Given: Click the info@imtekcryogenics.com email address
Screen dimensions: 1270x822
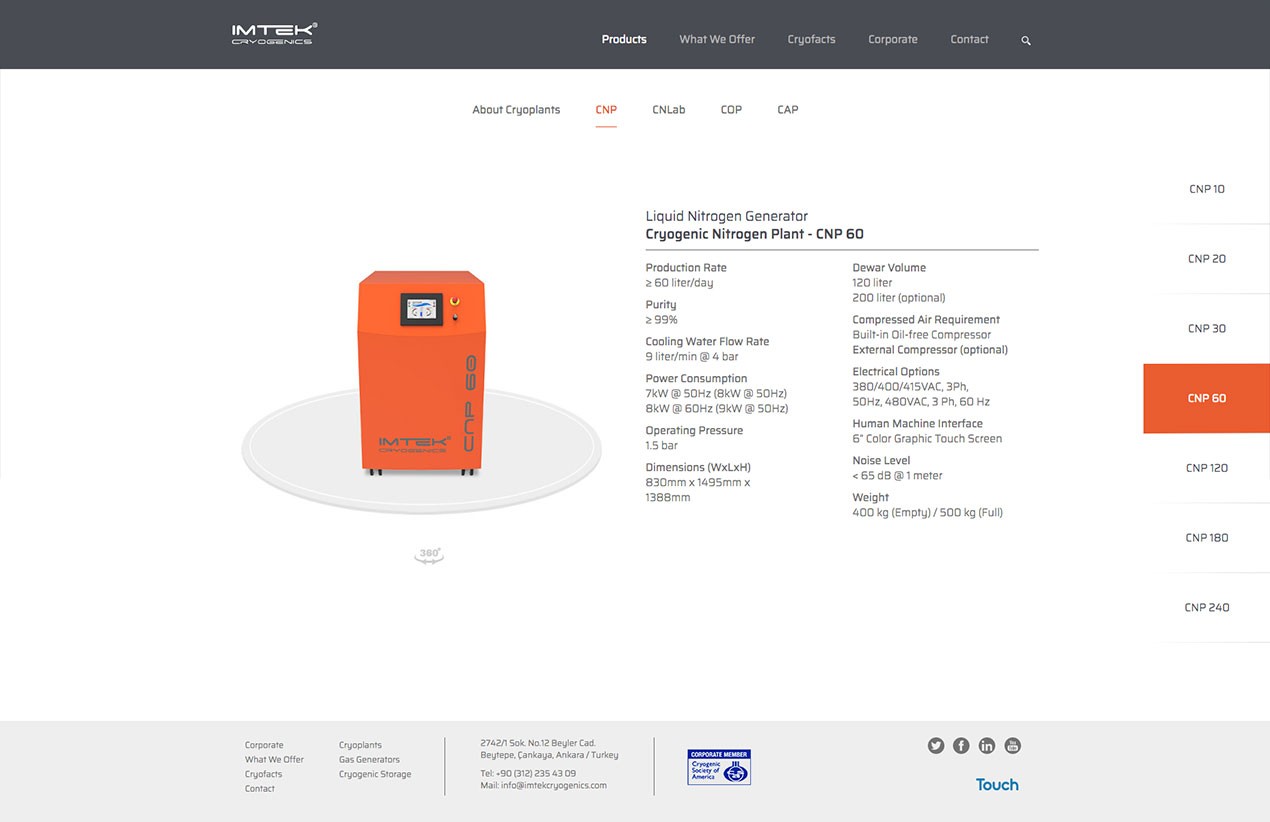Looking at the screenshot, I should 554,786.
